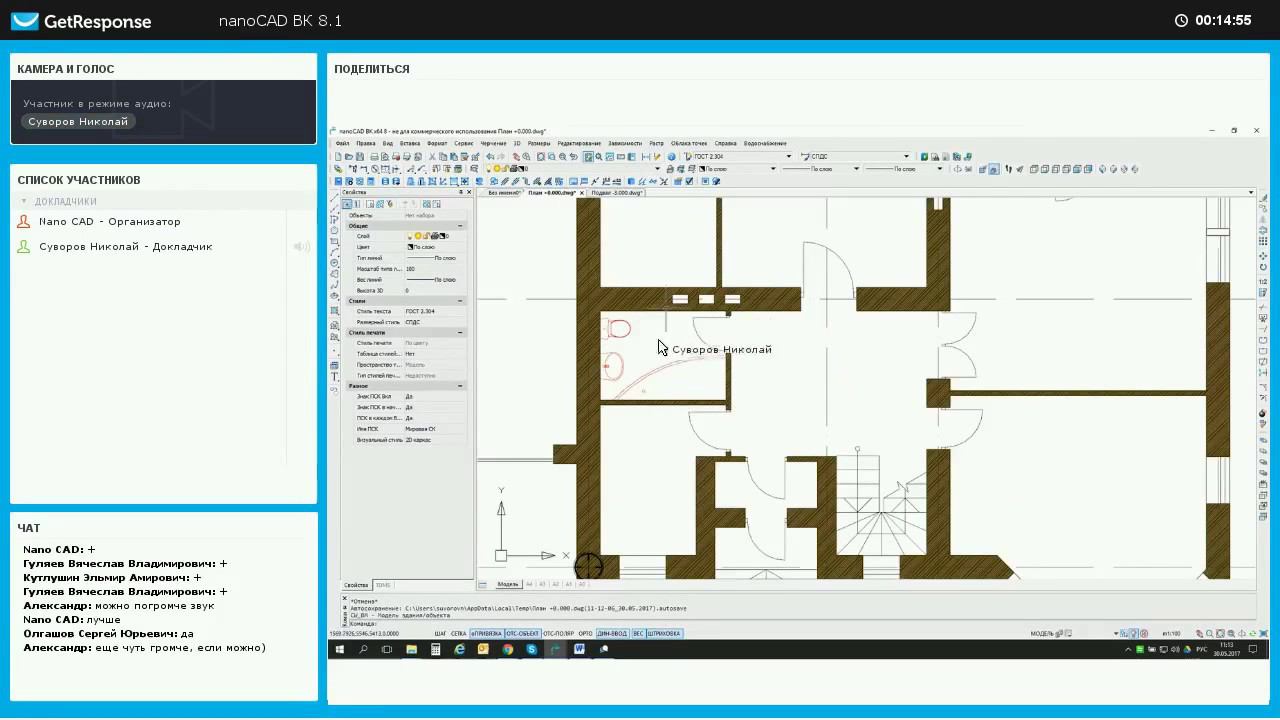Viewport: 1280px width, 720px height.
Task: Click Windows Start button in shared taskbar
Action: tap(339, 649)
